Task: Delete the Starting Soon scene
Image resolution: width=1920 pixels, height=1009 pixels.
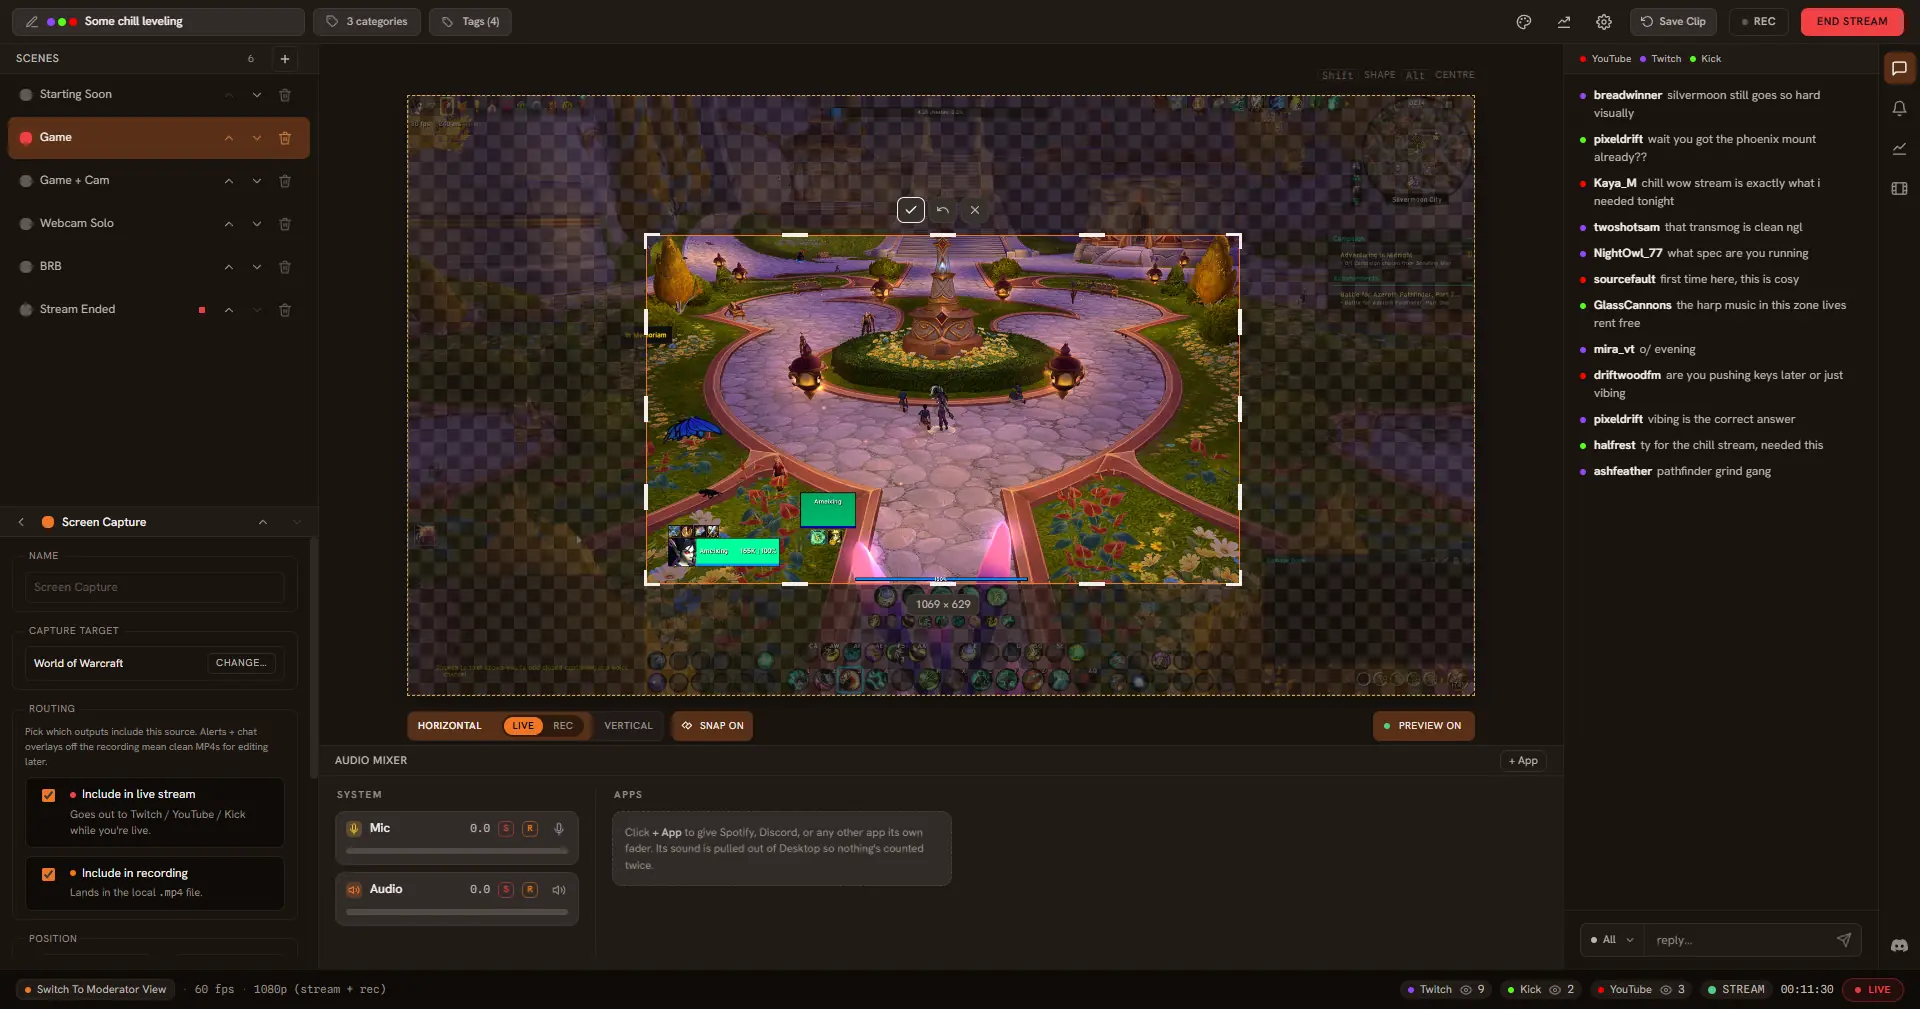Action: coord(285,95)
